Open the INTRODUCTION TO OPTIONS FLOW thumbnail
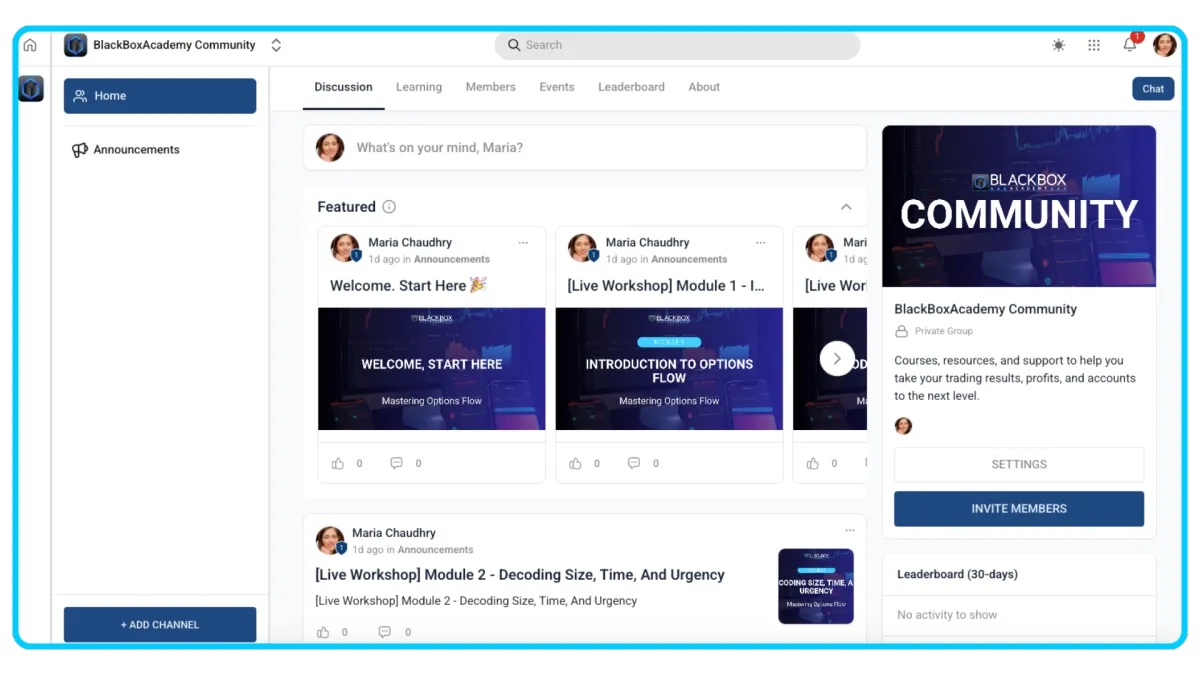 (669, 369)
